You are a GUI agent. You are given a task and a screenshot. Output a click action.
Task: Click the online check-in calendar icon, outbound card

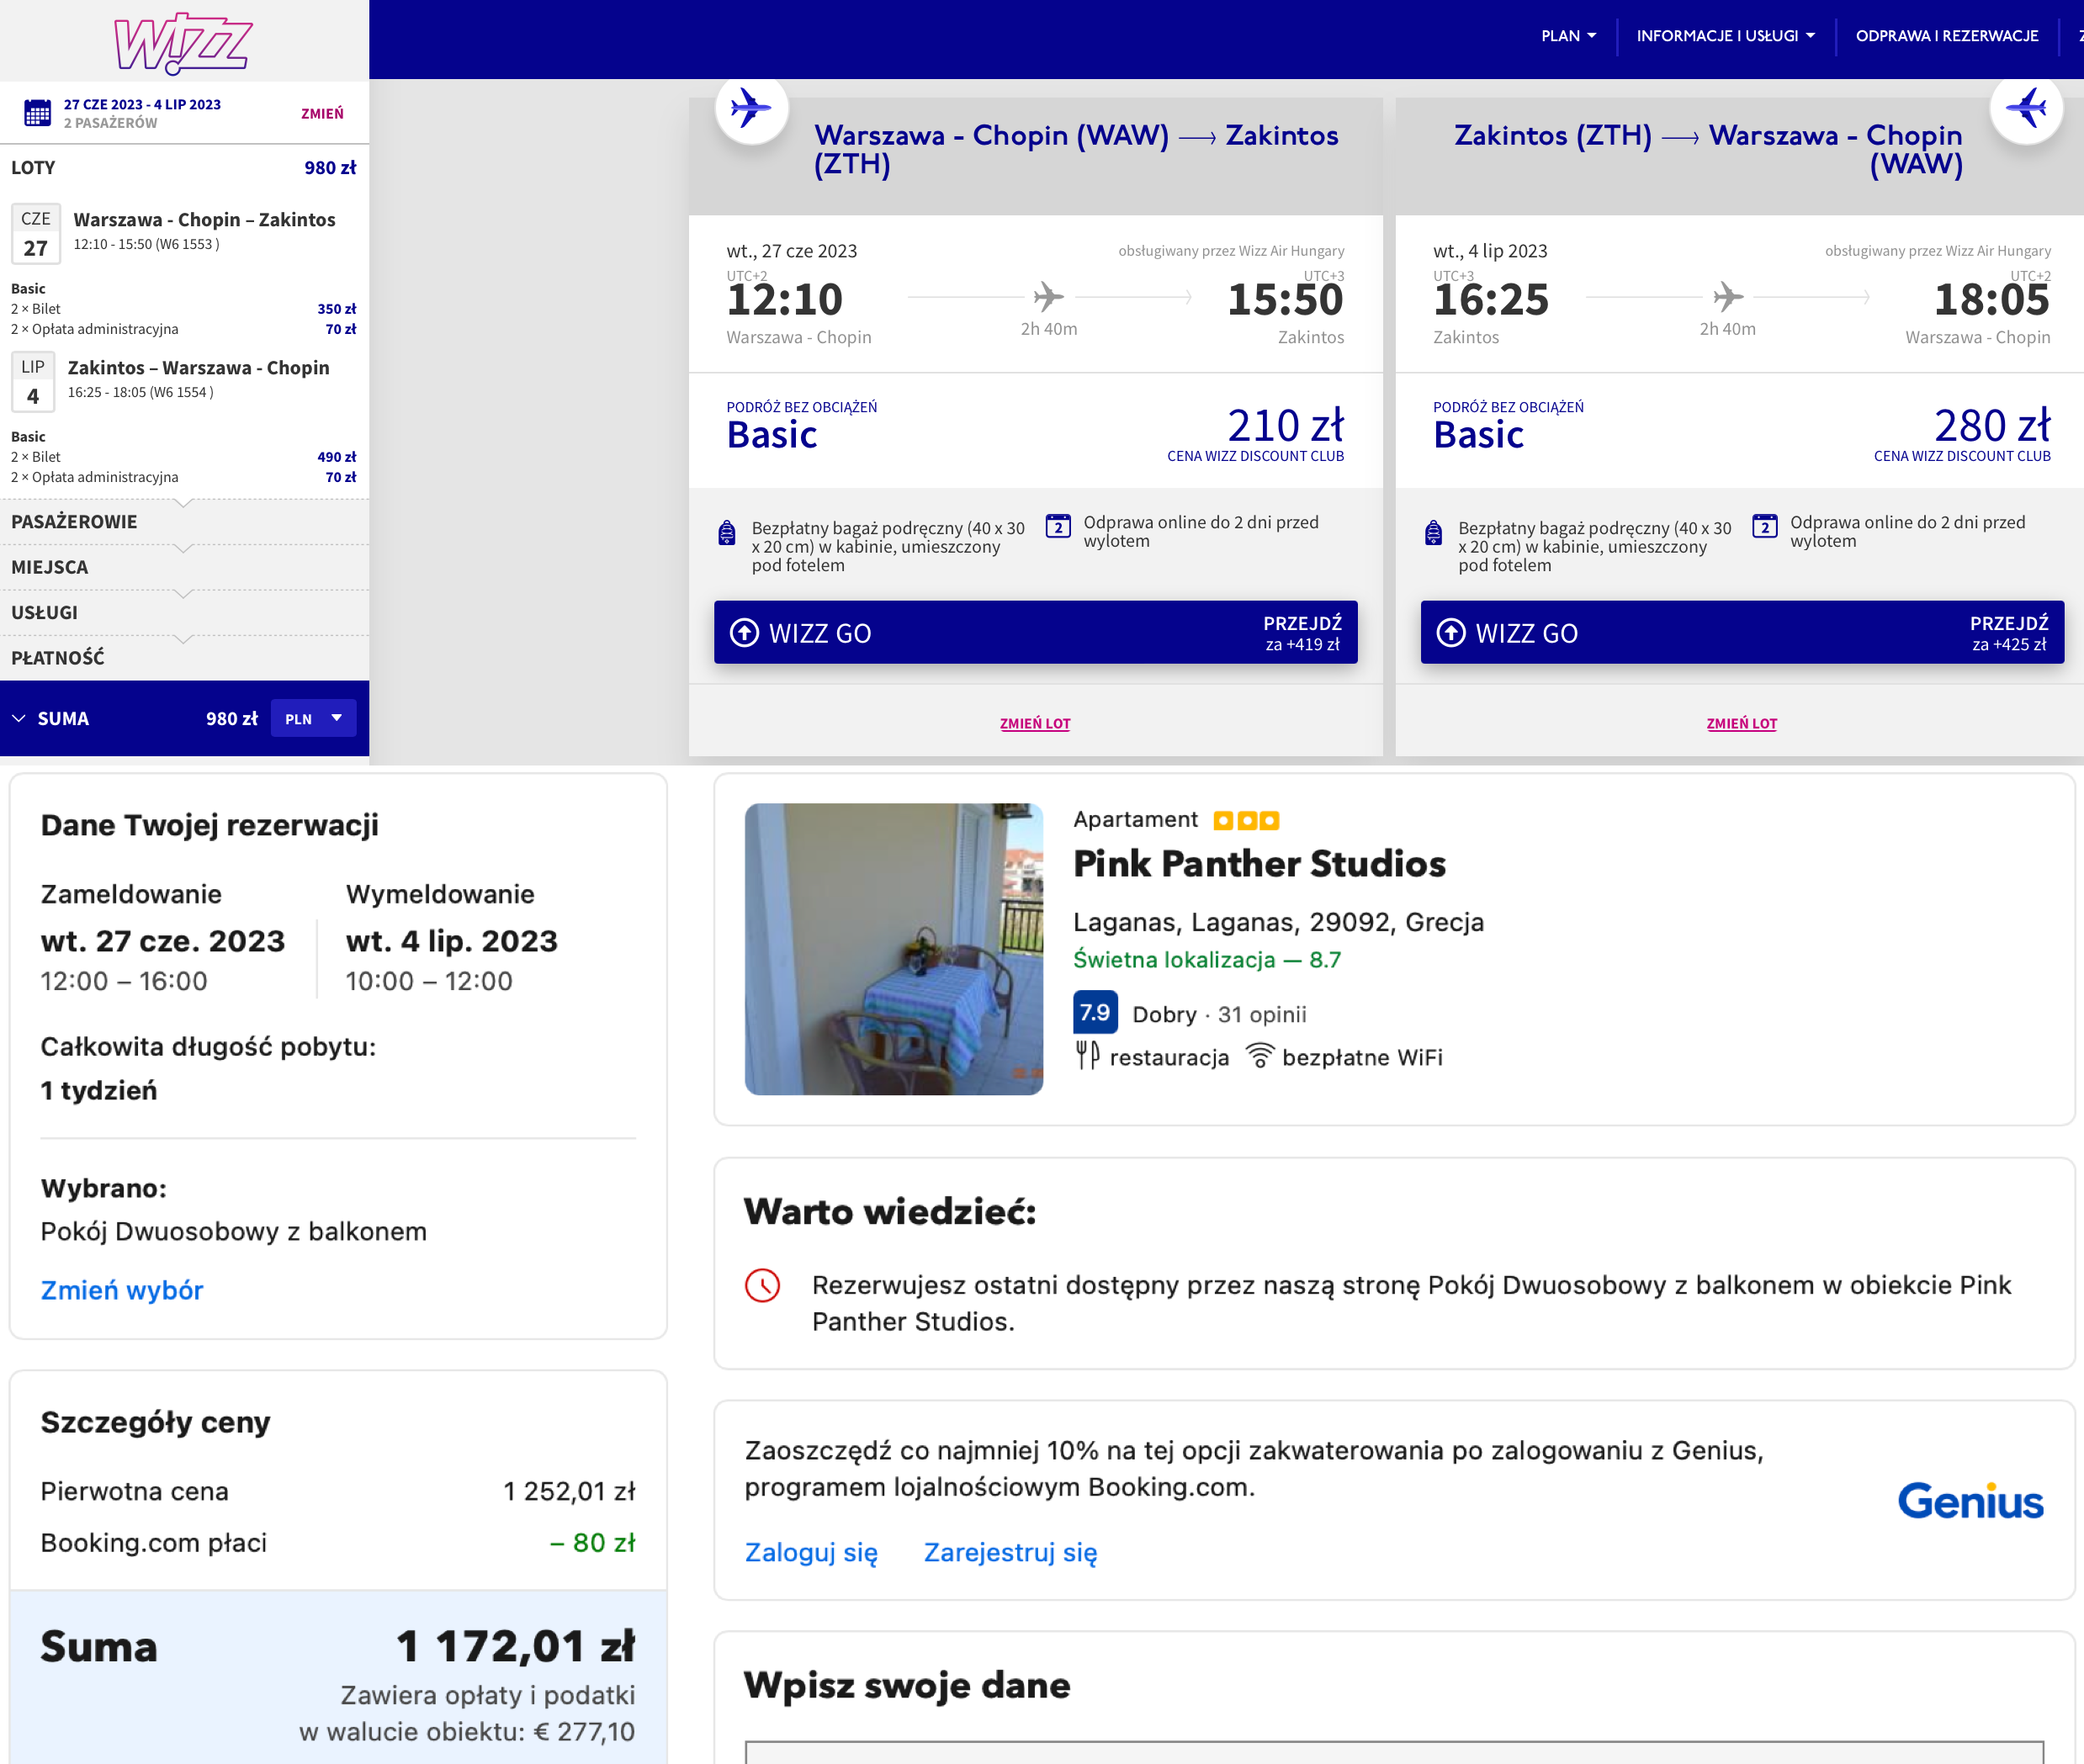(1058, 526)
